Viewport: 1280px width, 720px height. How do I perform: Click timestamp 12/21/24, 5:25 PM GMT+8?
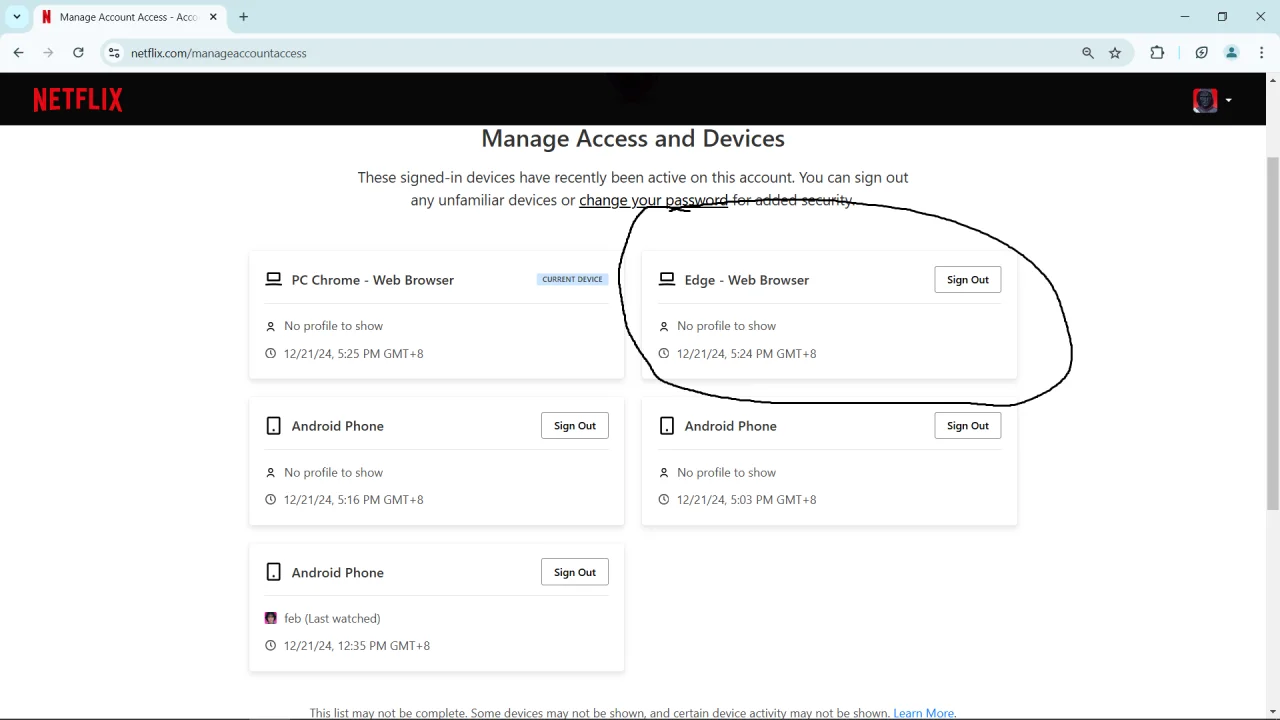[354, 354]
